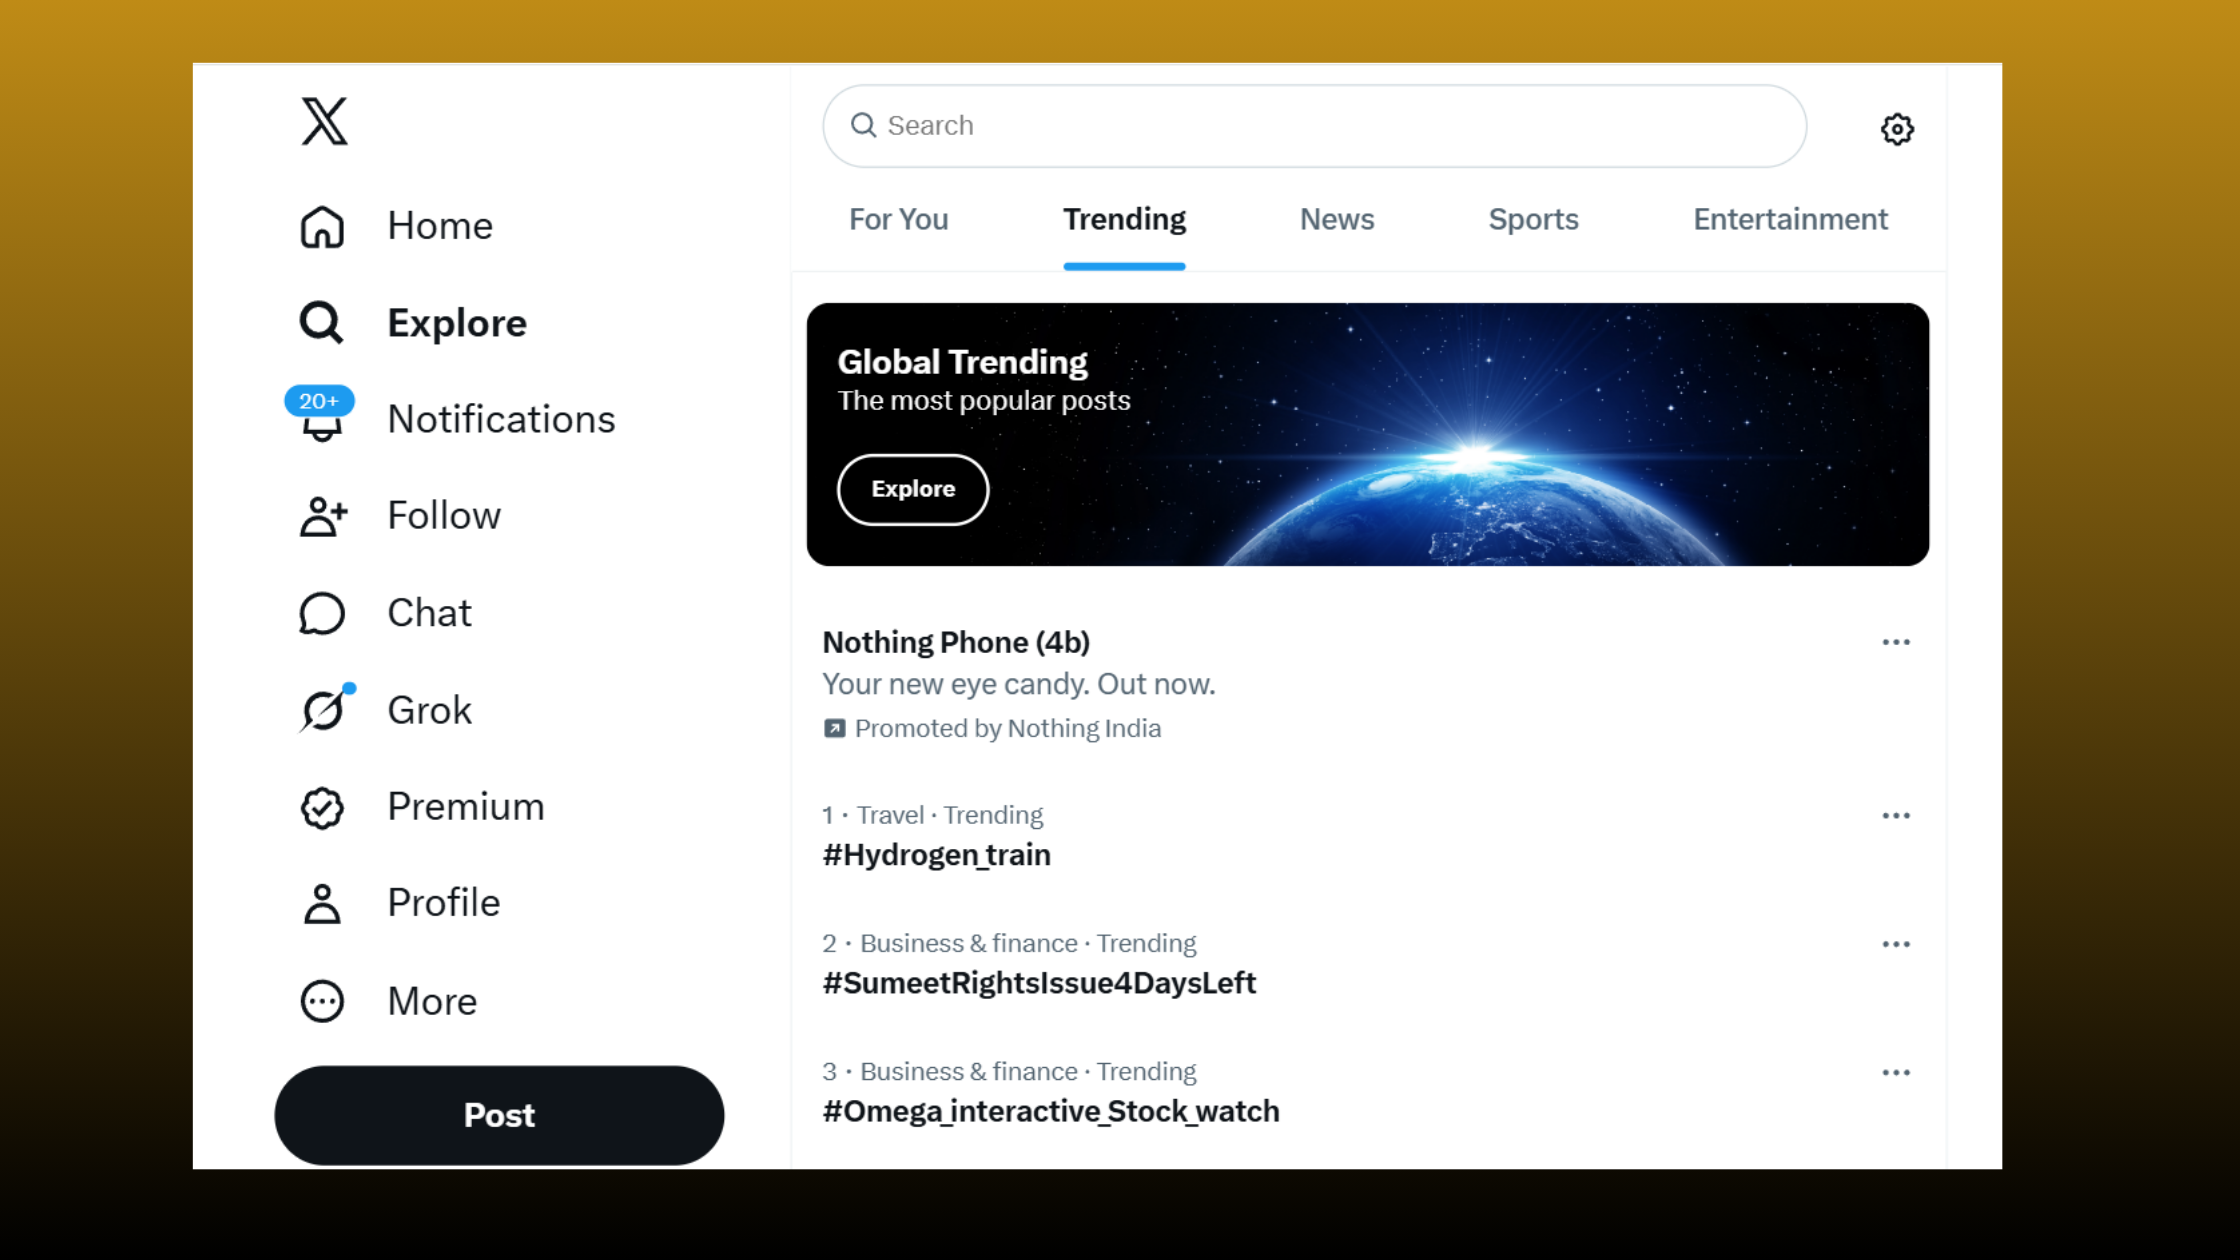This screenshot has width=2240, height=1260.
Task: Open the Chat bubble icon
Action: [x=322, y=613]
